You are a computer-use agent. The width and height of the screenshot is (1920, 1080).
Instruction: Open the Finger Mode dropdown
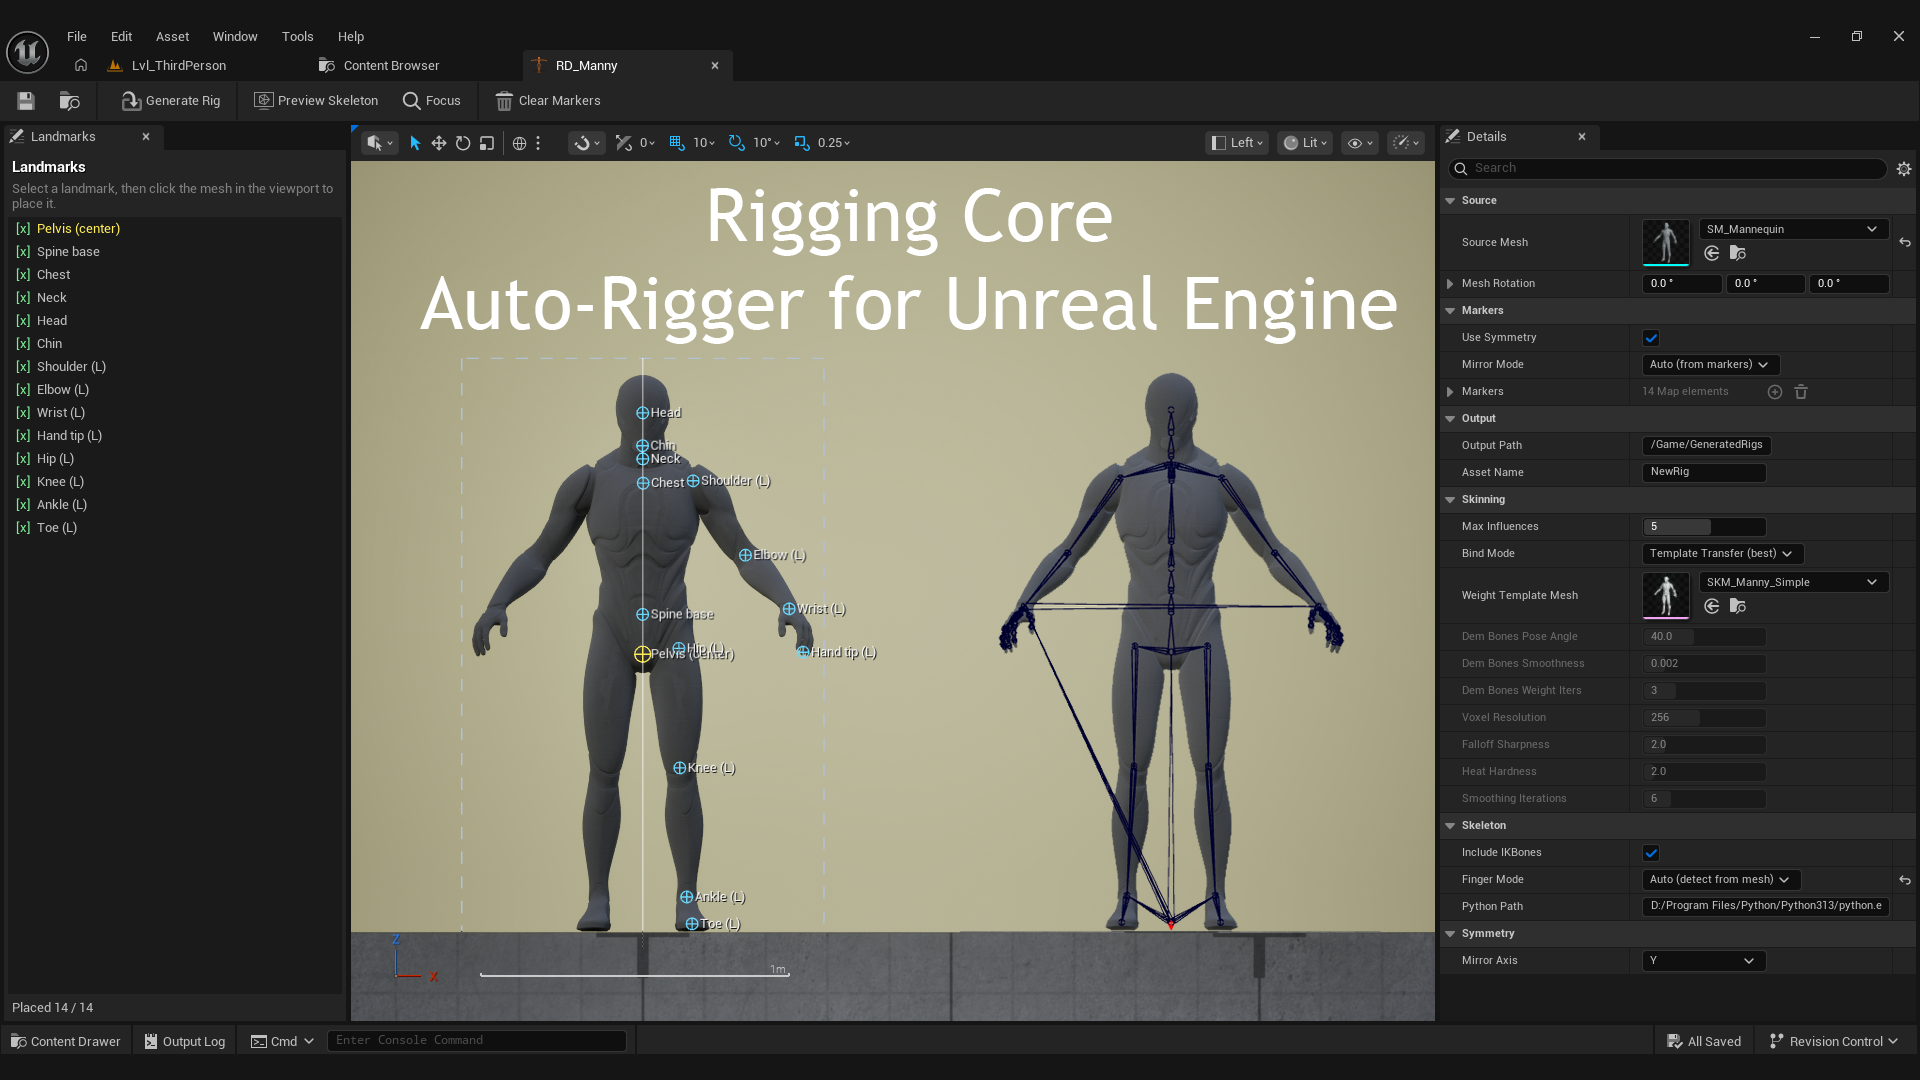(1720, 880)
